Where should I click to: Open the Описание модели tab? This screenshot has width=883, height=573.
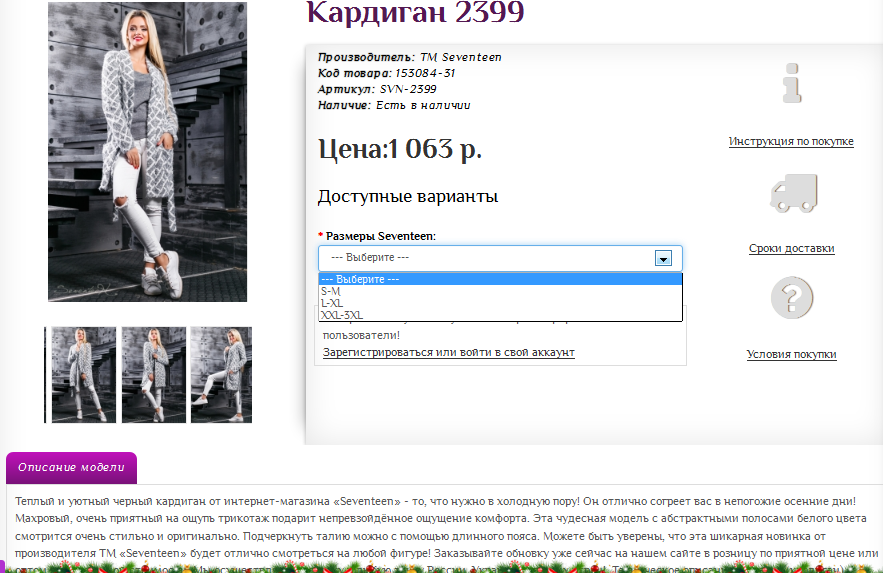pos(72,467)
